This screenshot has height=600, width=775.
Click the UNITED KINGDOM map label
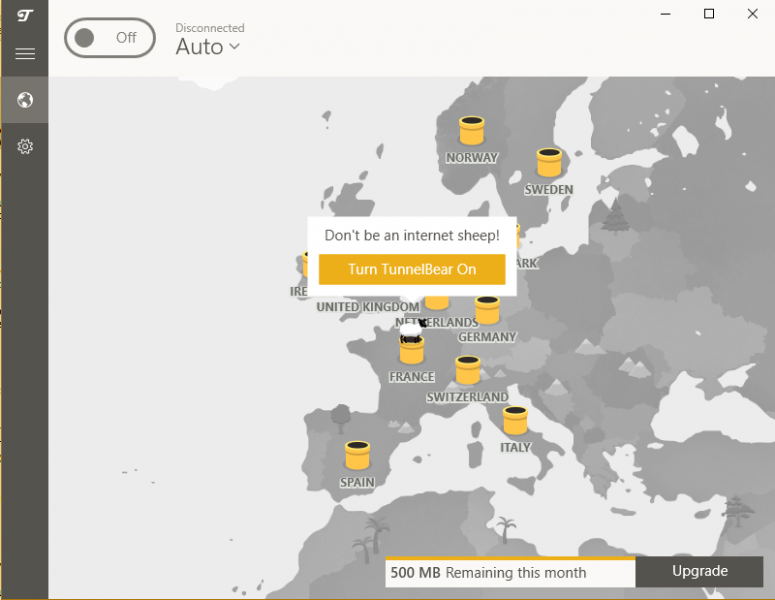point(368,307)
